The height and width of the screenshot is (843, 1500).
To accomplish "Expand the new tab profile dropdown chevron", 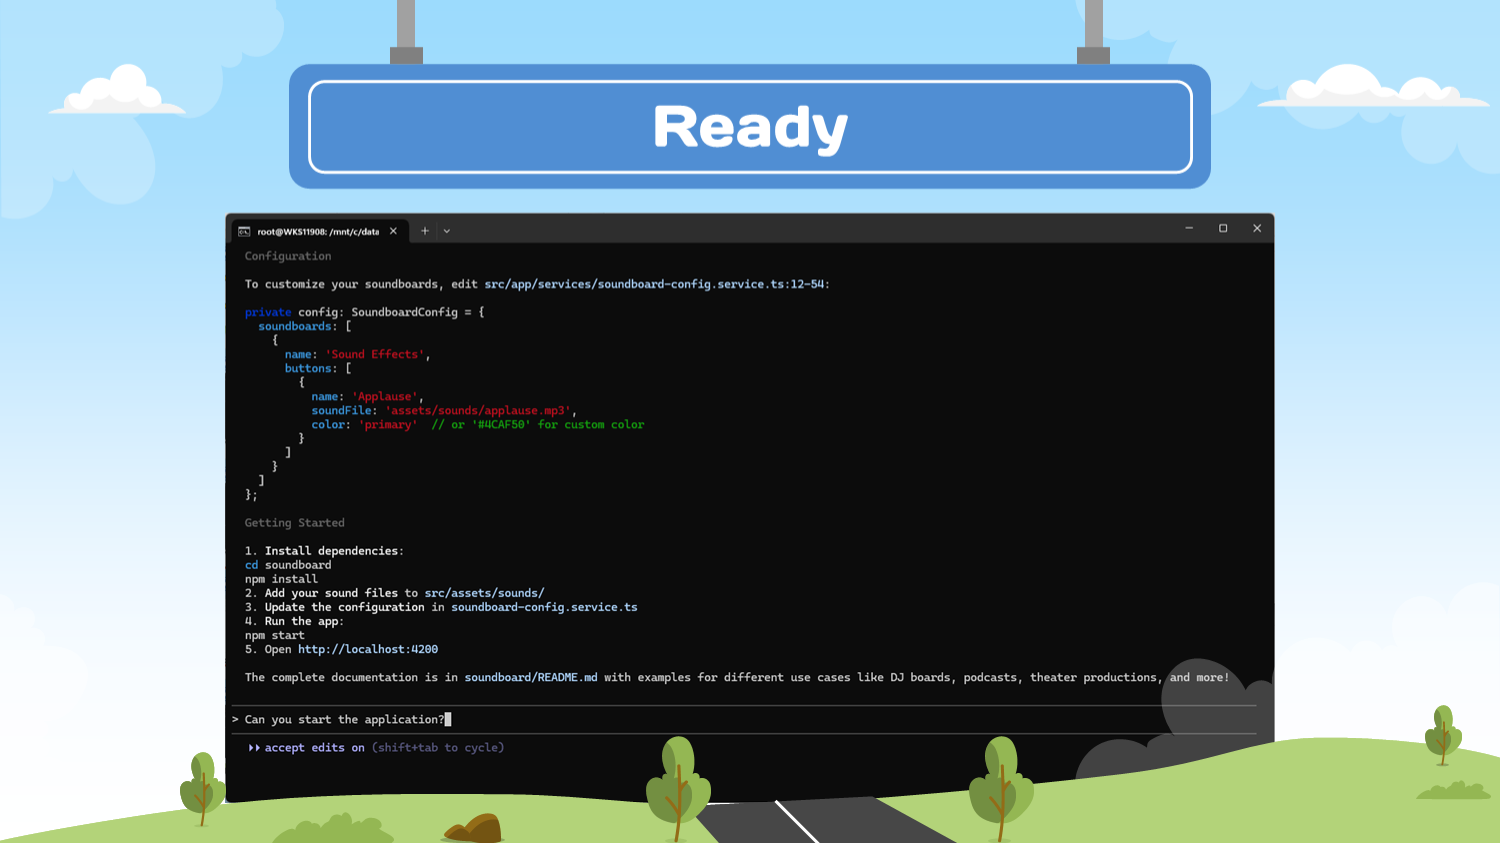I will coord(447,231).
